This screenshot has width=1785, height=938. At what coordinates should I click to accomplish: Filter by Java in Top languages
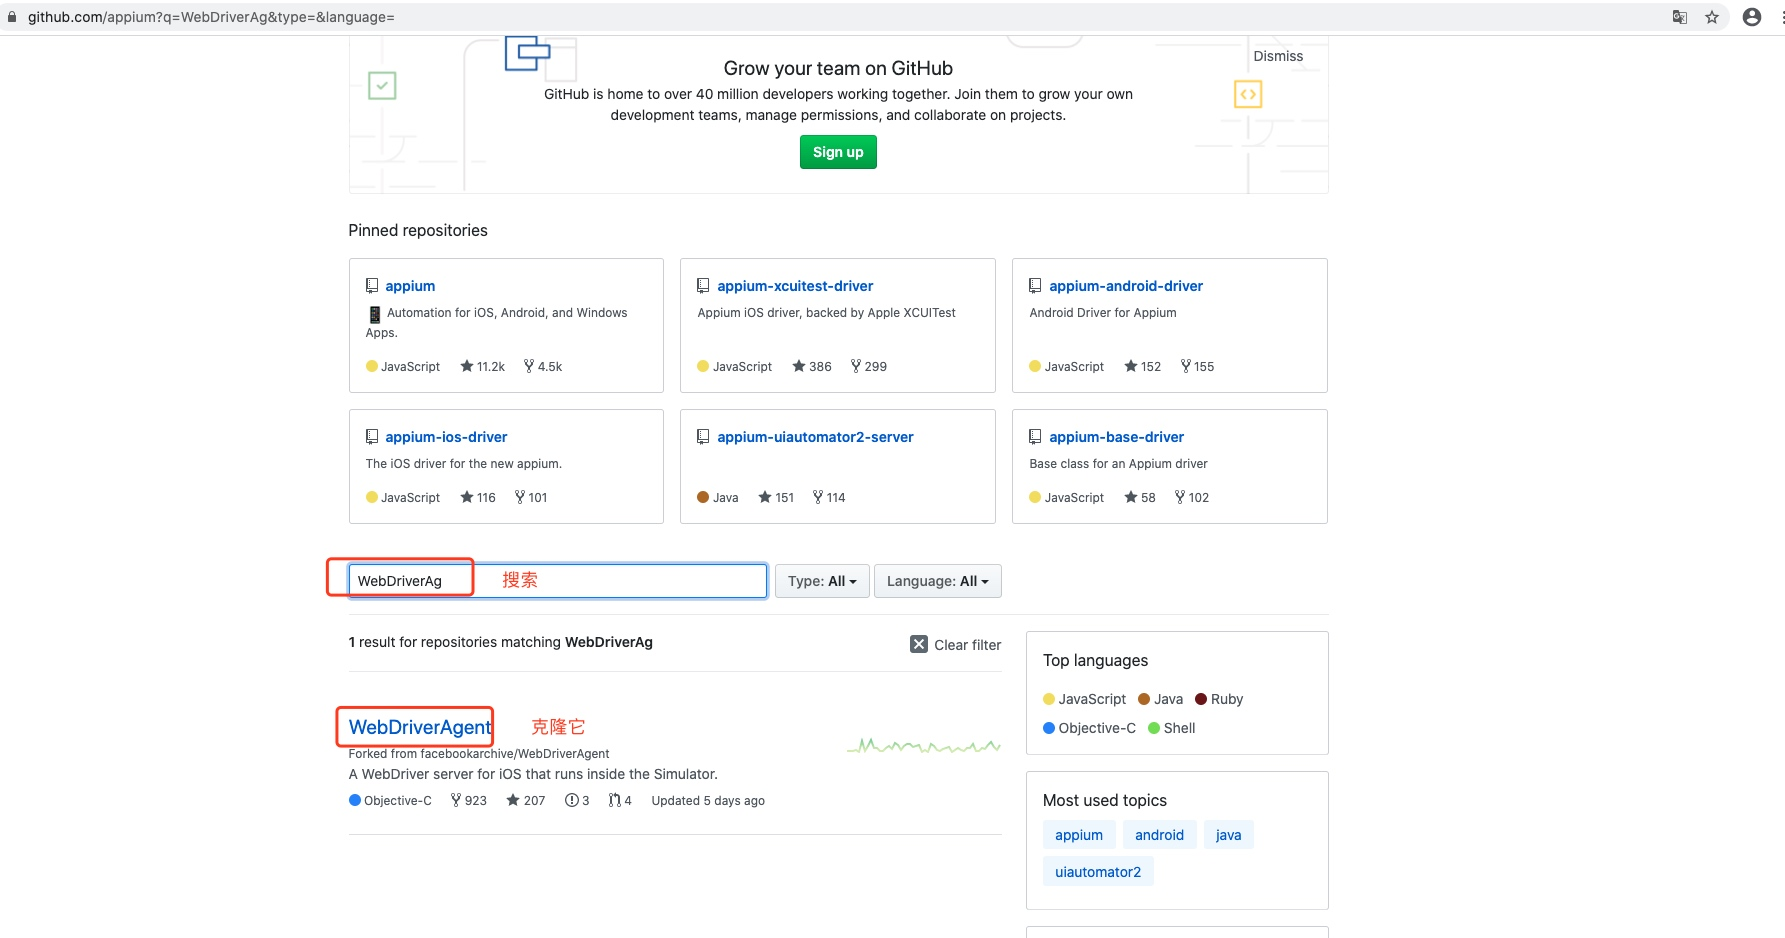pos(1160,699)
